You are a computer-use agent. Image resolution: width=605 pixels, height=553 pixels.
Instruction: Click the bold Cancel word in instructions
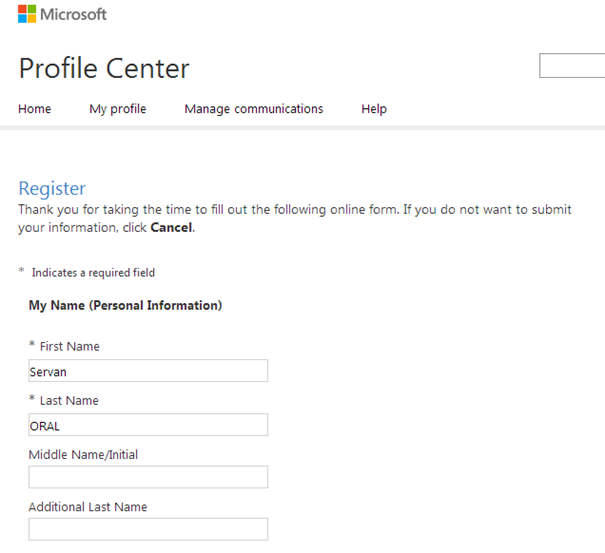[x=171, y=228]
